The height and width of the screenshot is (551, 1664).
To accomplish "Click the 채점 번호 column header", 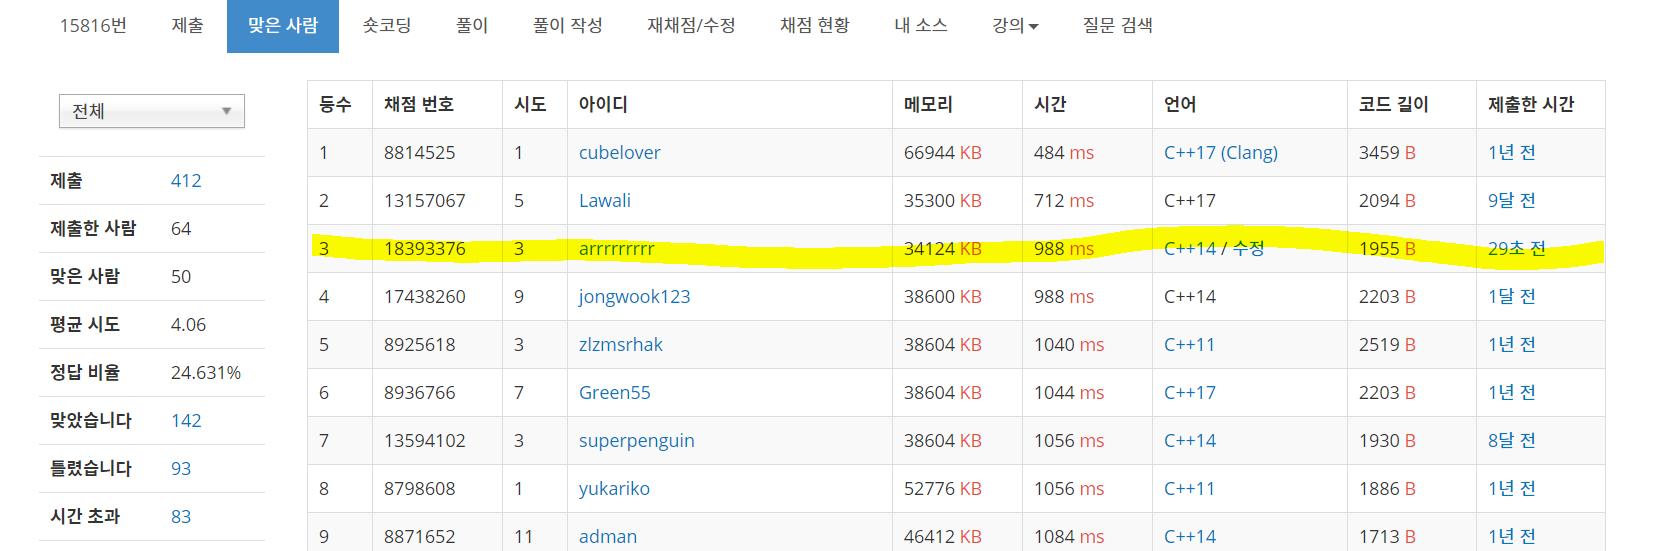I will pyautogui.click(x=419, y=105).
